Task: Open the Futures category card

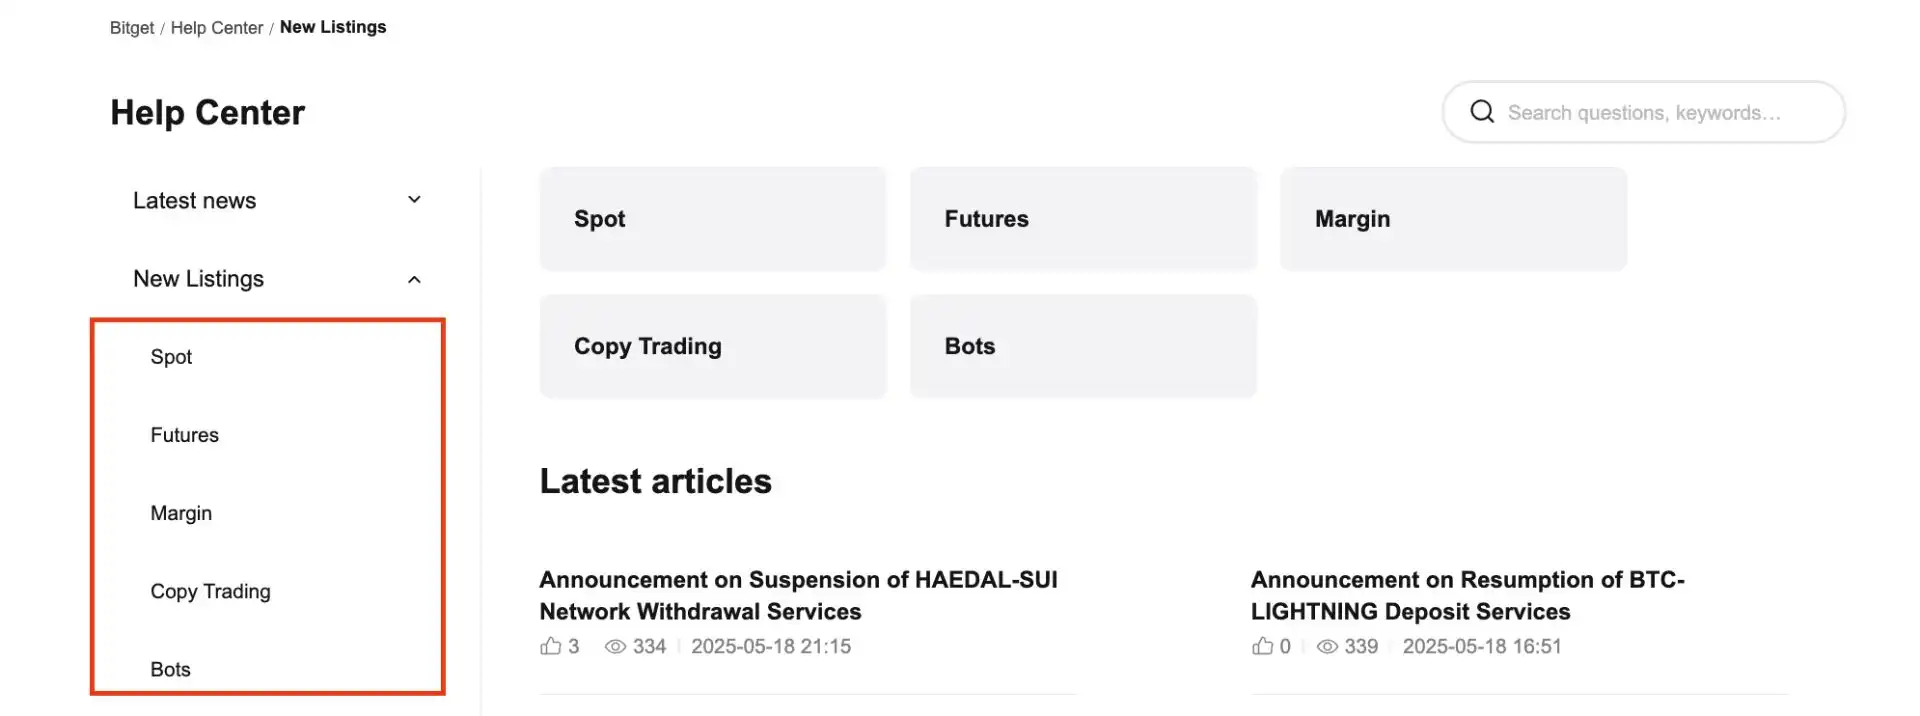Action: tap(1082, 219)
